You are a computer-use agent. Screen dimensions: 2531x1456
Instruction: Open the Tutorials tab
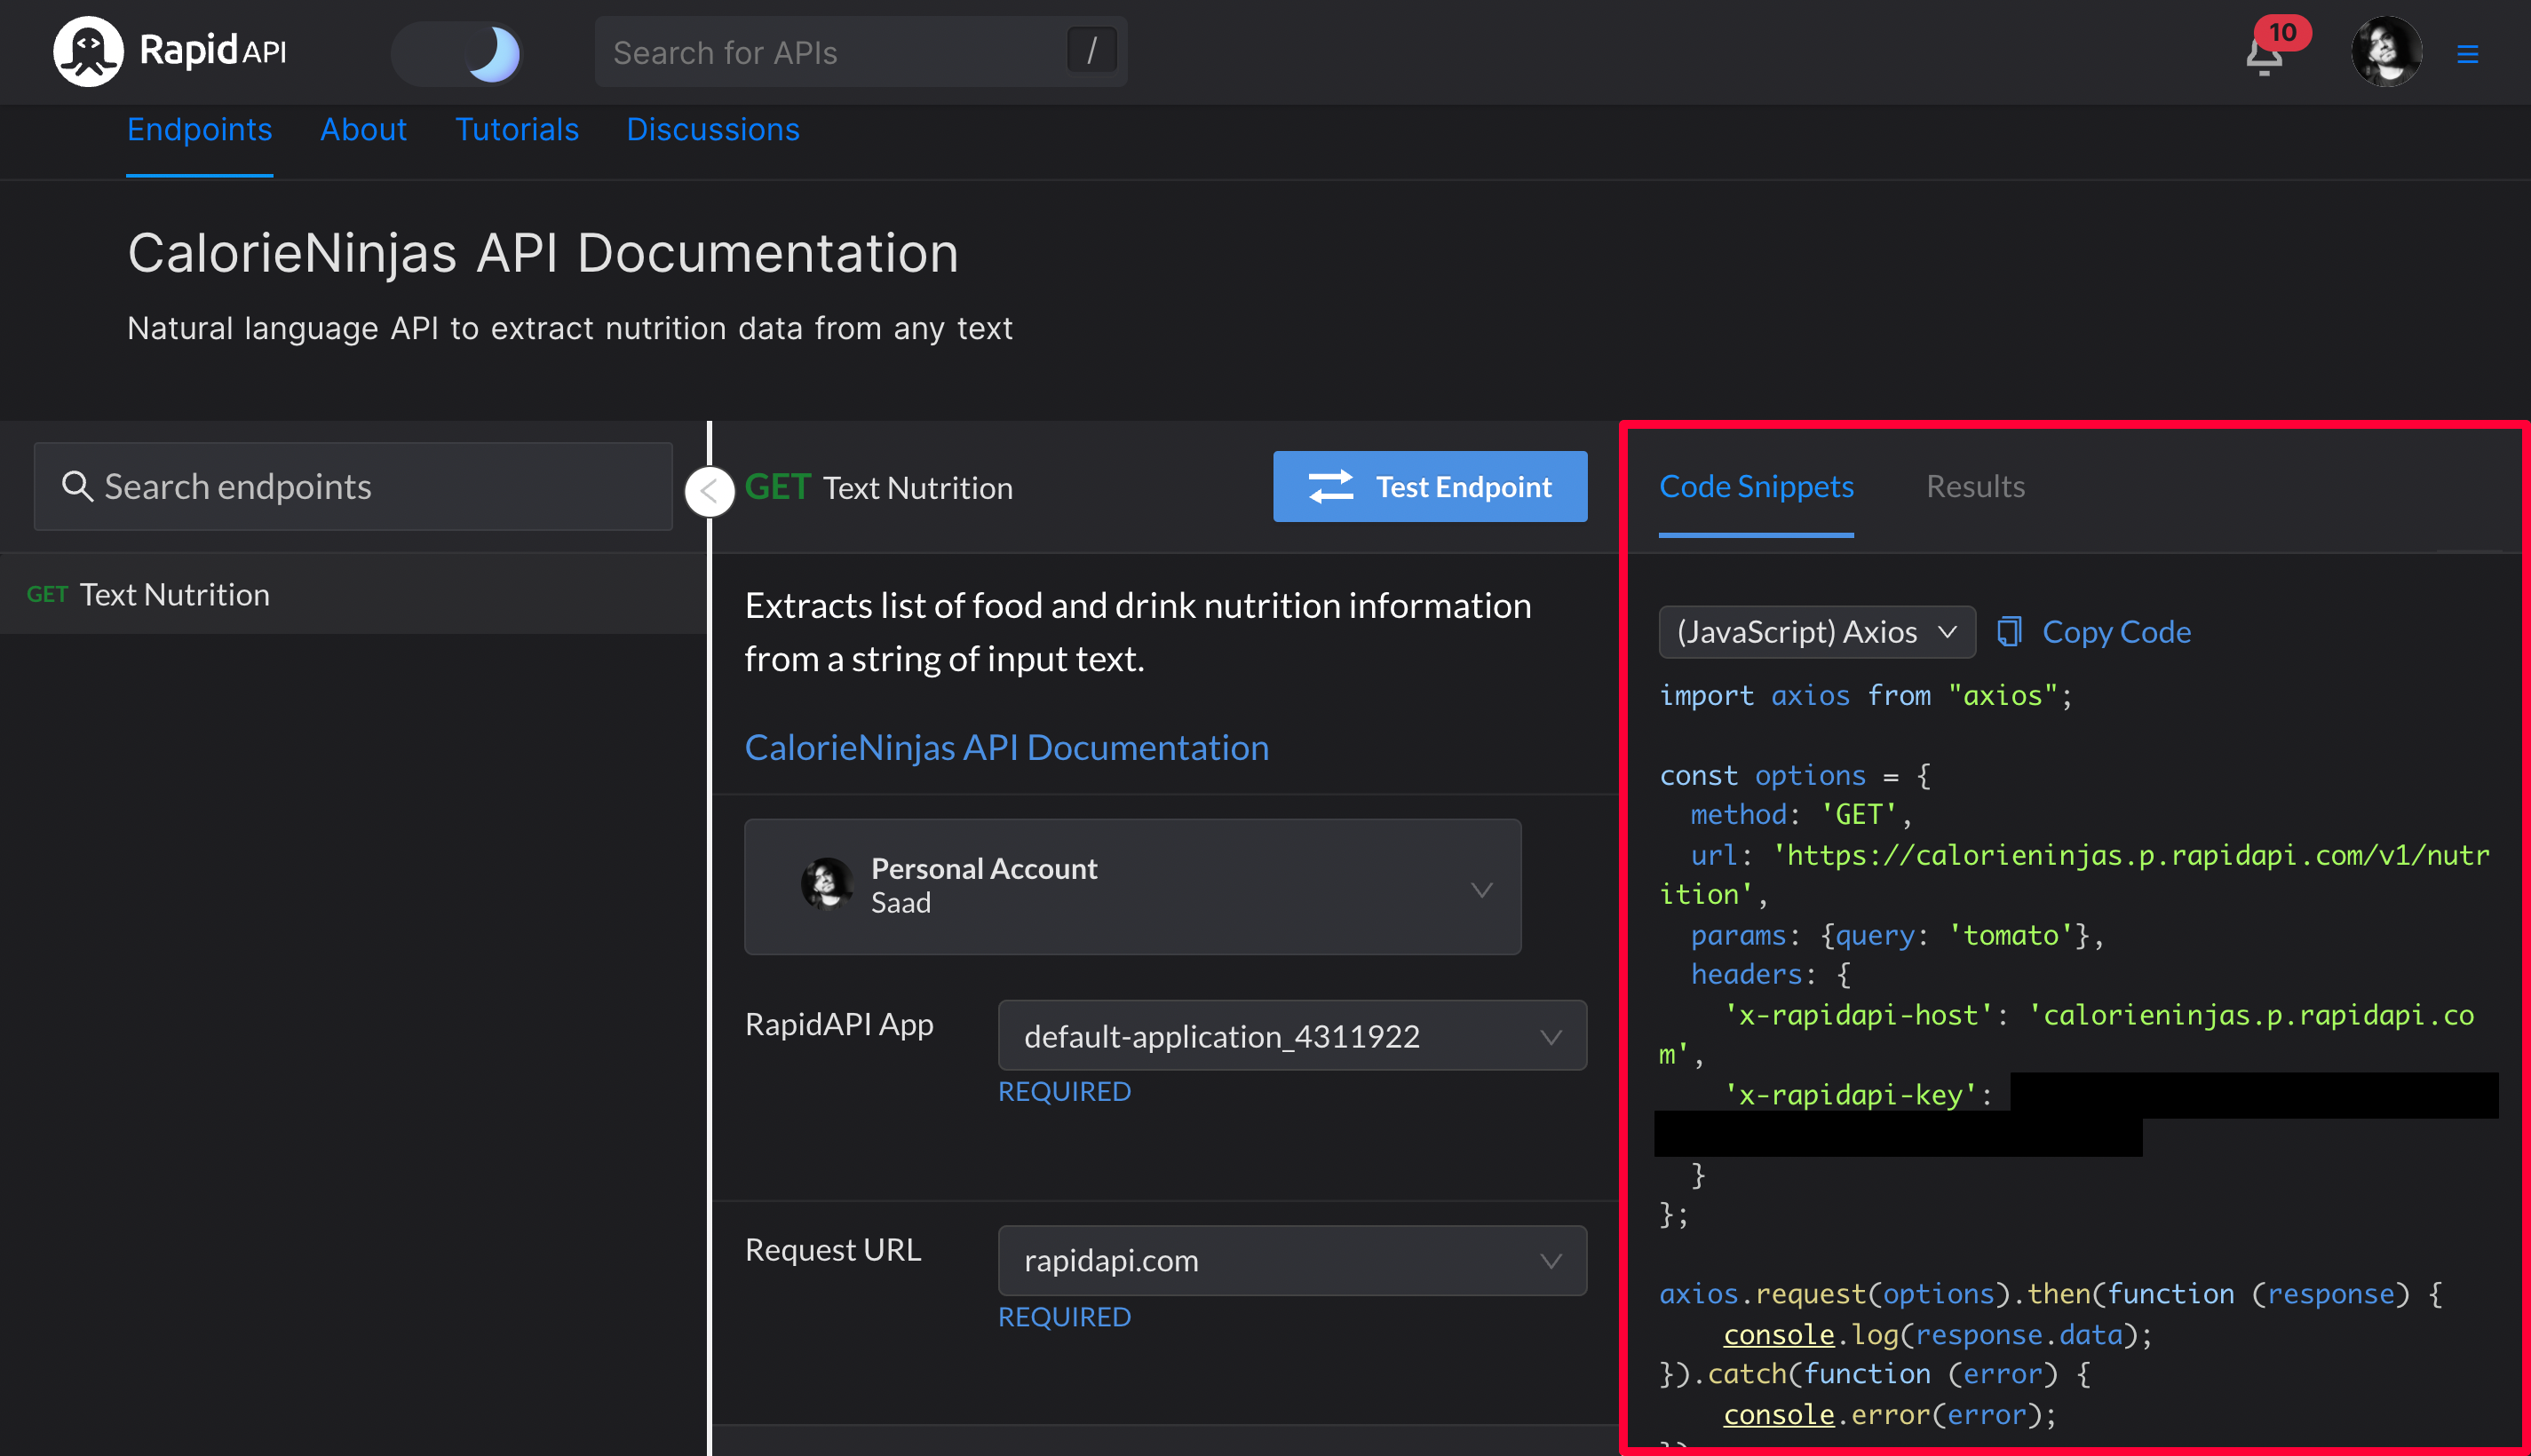click(516, 130)
